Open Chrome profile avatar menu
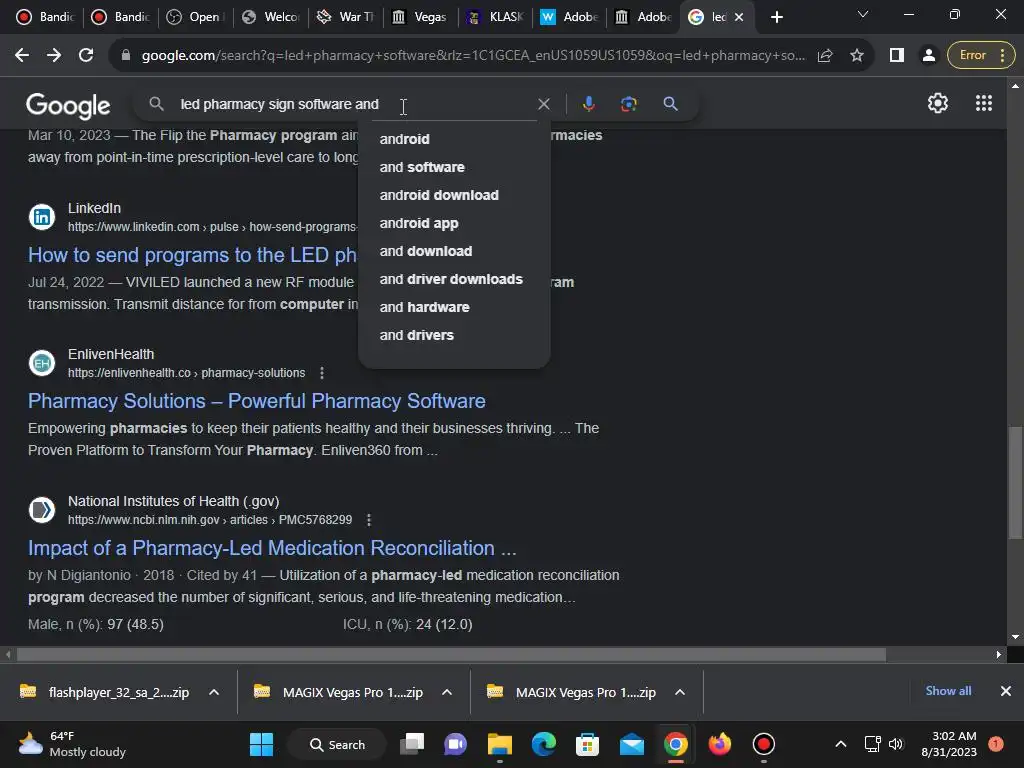The height and width of the screenshot is (768, 1024). coord(928,56)
